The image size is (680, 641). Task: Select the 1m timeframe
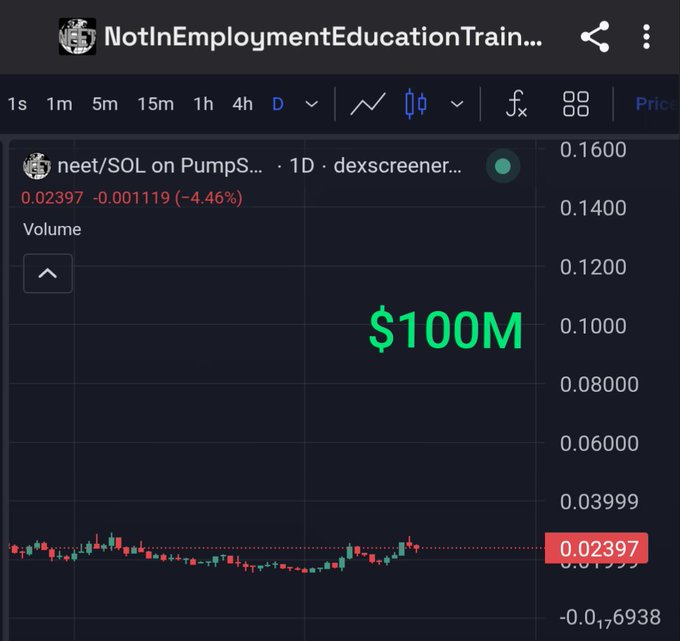(59, 104)
